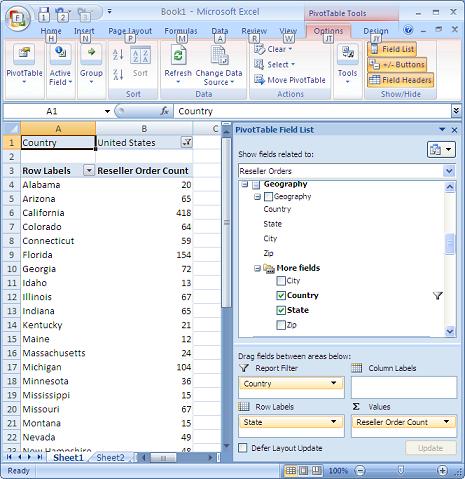Switch to the Insert tab

click(x=84, y=31)
